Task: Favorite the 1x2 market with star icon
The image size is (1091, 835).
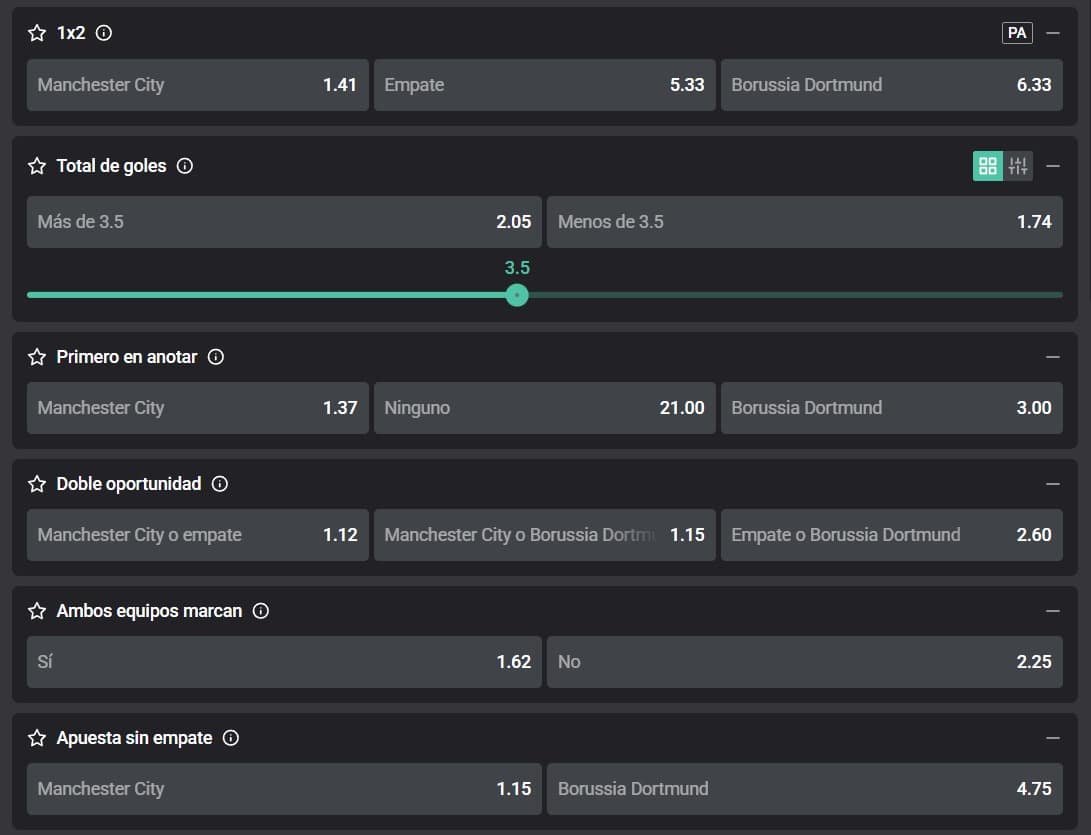Action: (x=37, y=33)
